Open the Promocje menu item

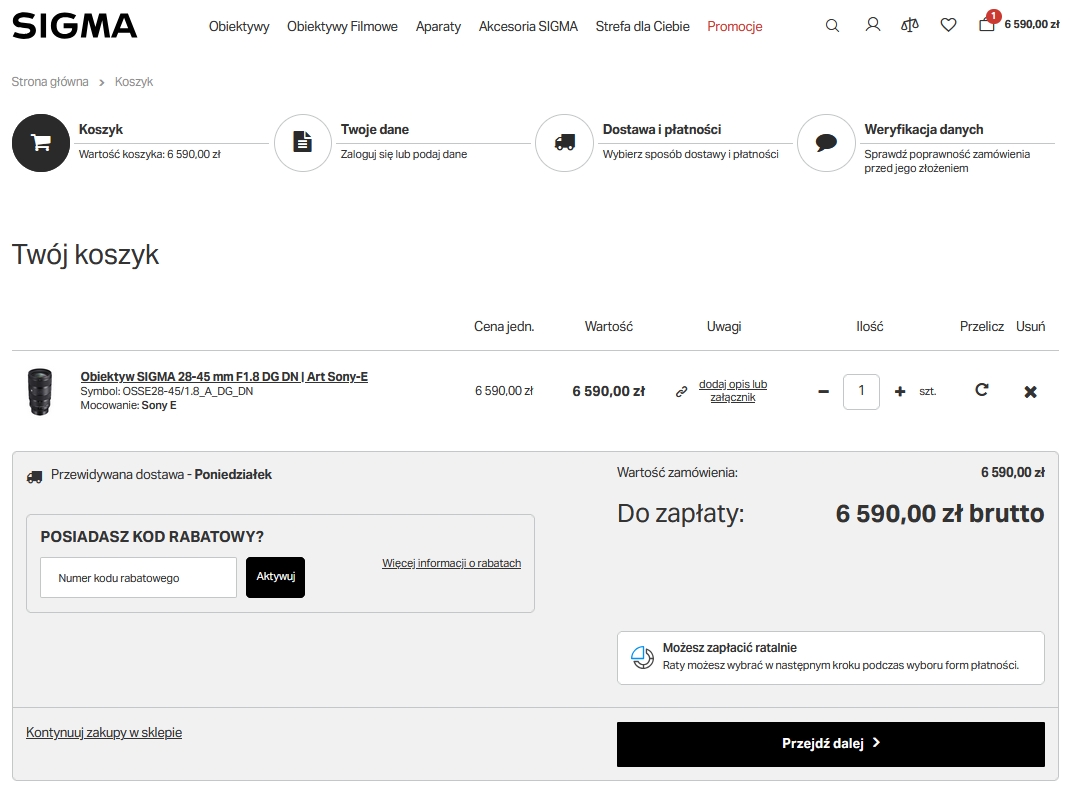coord(734,27)
